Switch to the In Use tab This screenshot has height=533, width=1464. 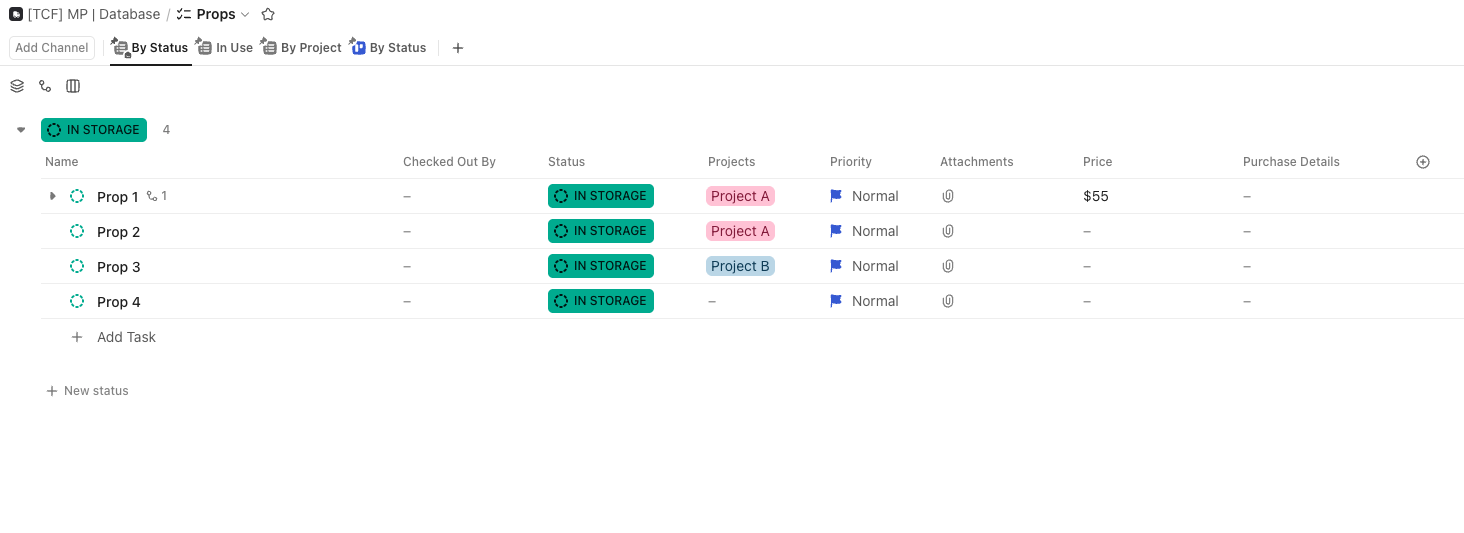point(225,48)
